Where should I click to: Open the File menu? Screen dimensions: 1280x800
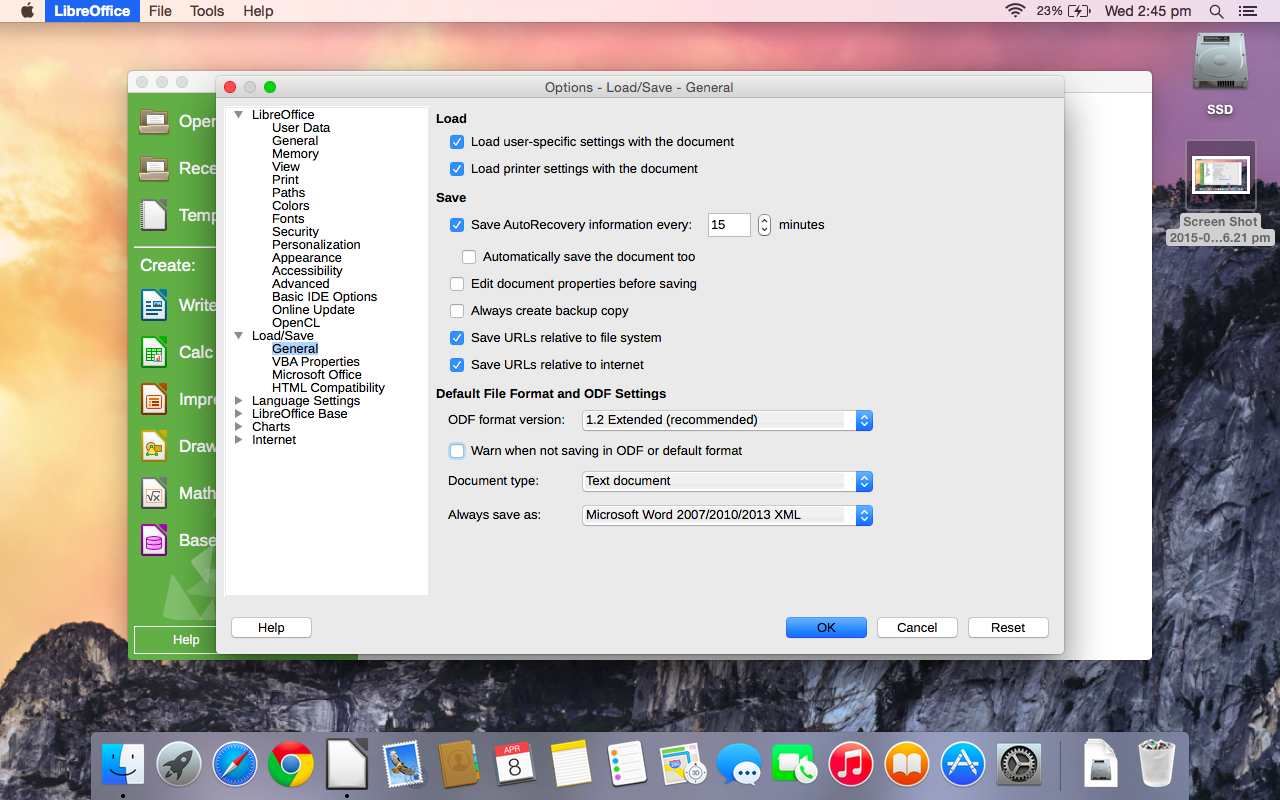point(160,11)
